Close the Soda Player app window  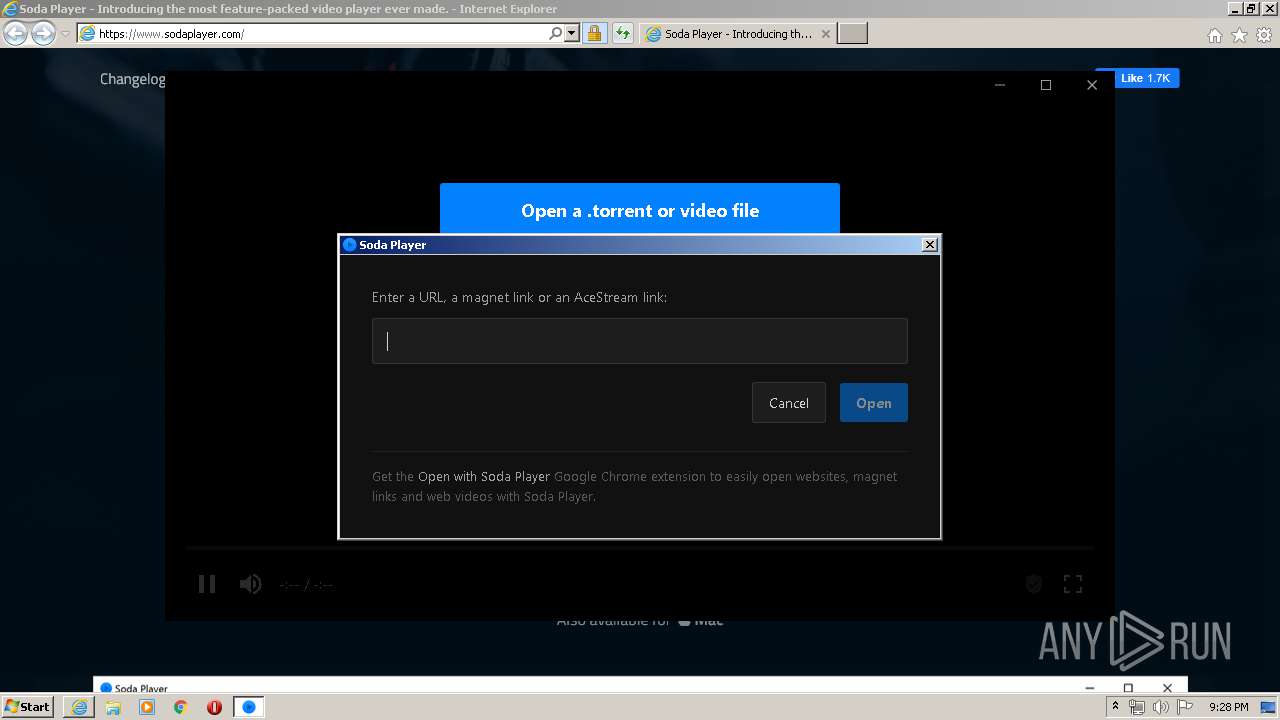(1092, 85)
